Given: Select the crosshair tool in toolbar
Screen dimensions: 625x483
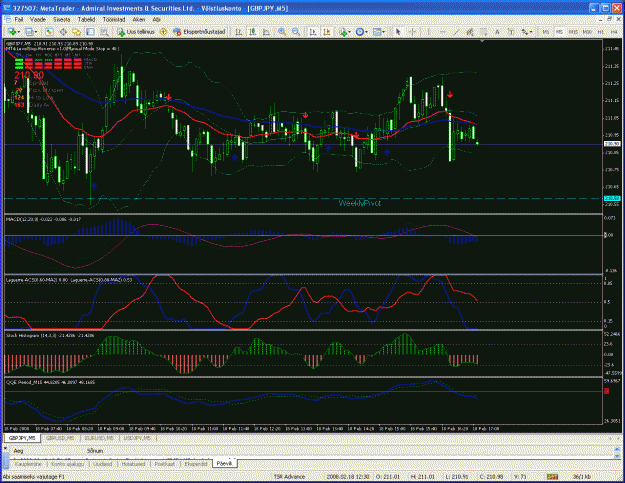Looking at the screenshot, I should coord(413,32).
